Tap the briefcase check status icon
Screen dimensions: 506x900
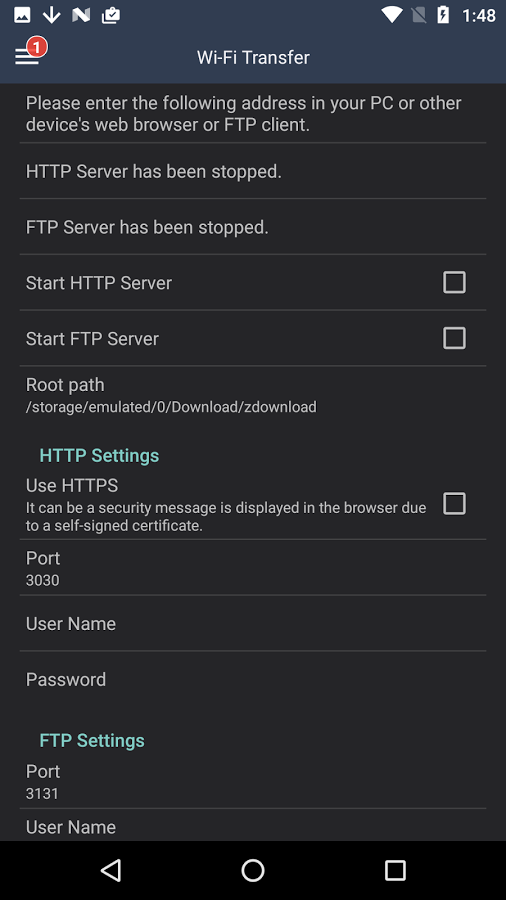click(111, 15)
